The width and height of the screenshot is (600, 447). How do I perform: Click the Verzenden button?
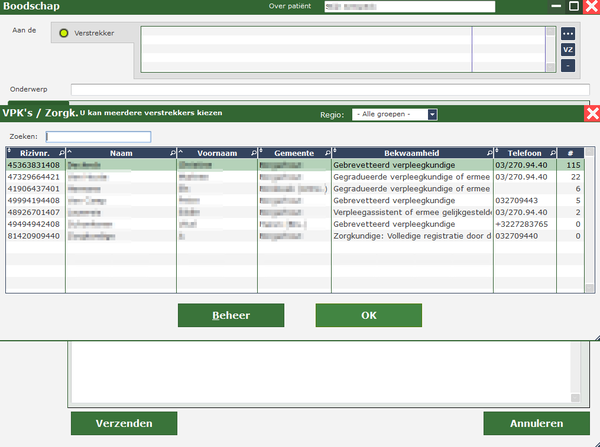coord(124,423)
